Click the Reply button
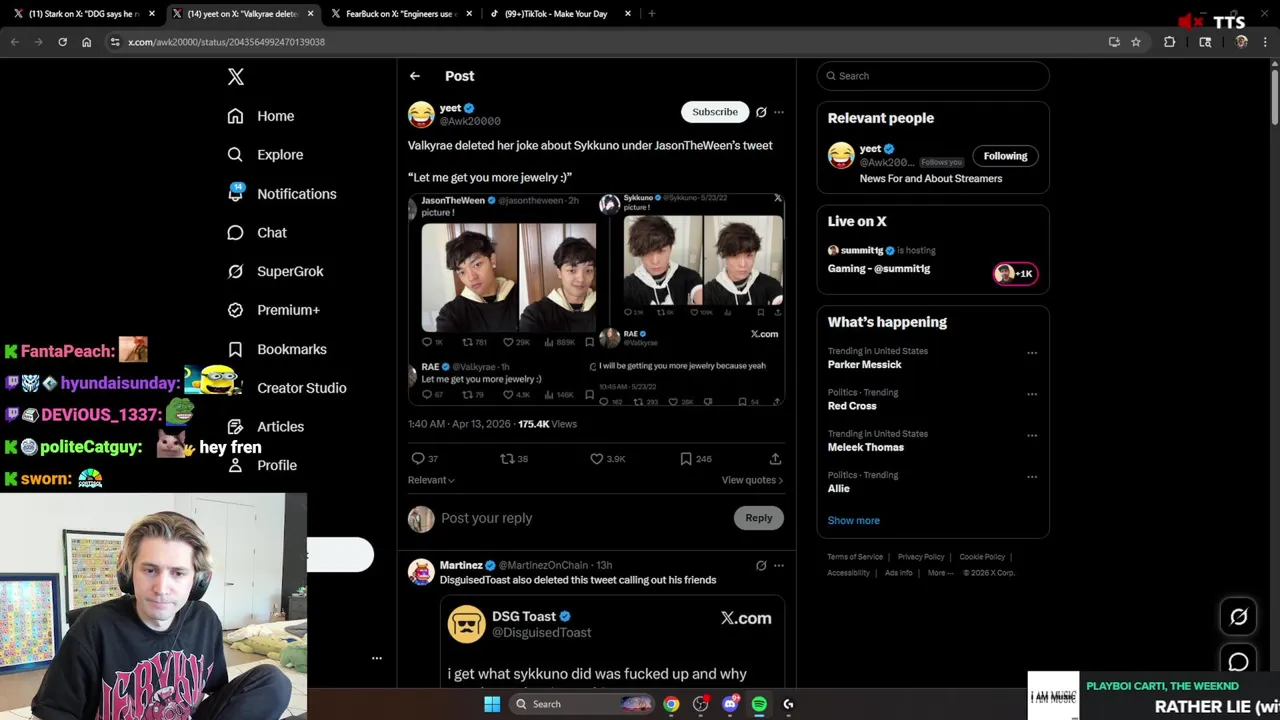 [759, 518]
